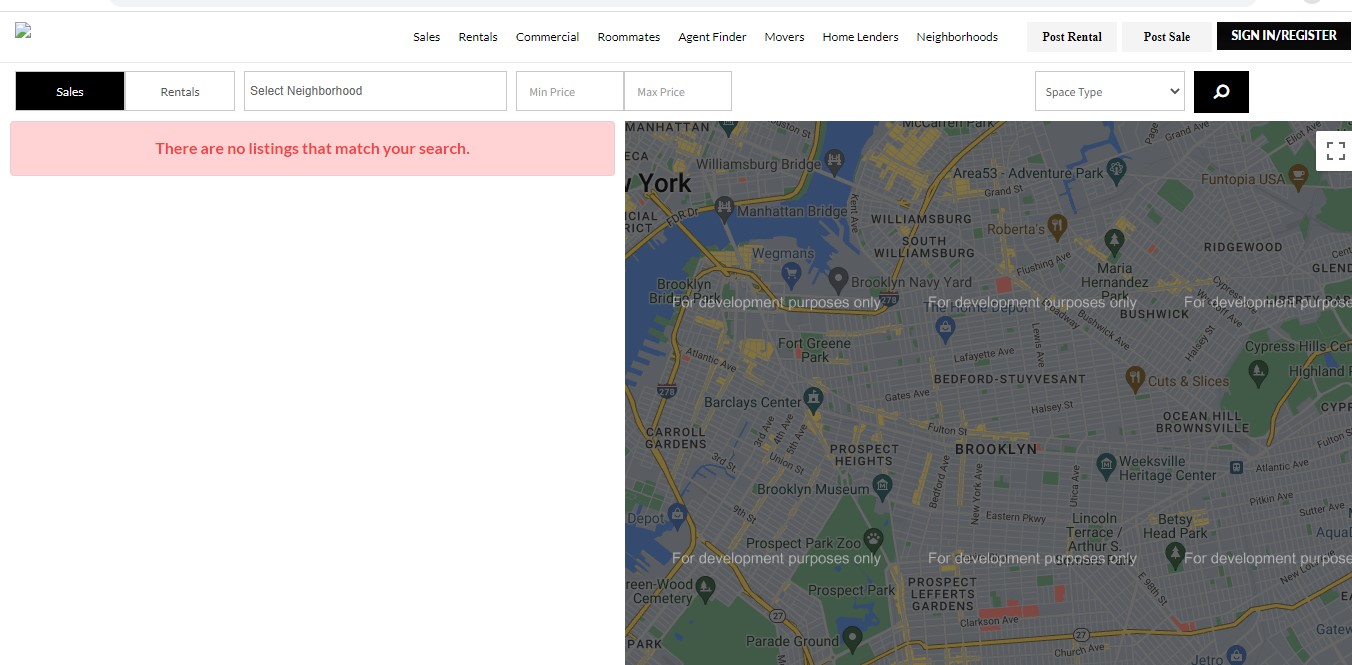Viewport: 1352px width, 665px height.
Task: Click the site logo image
Action: point(23,31)
